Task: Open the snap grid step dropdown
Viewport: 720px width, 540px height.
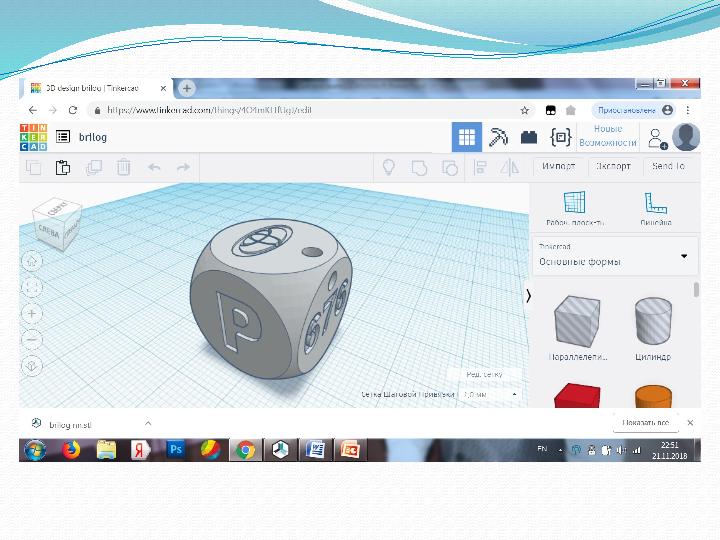Action: pos(490,394)
